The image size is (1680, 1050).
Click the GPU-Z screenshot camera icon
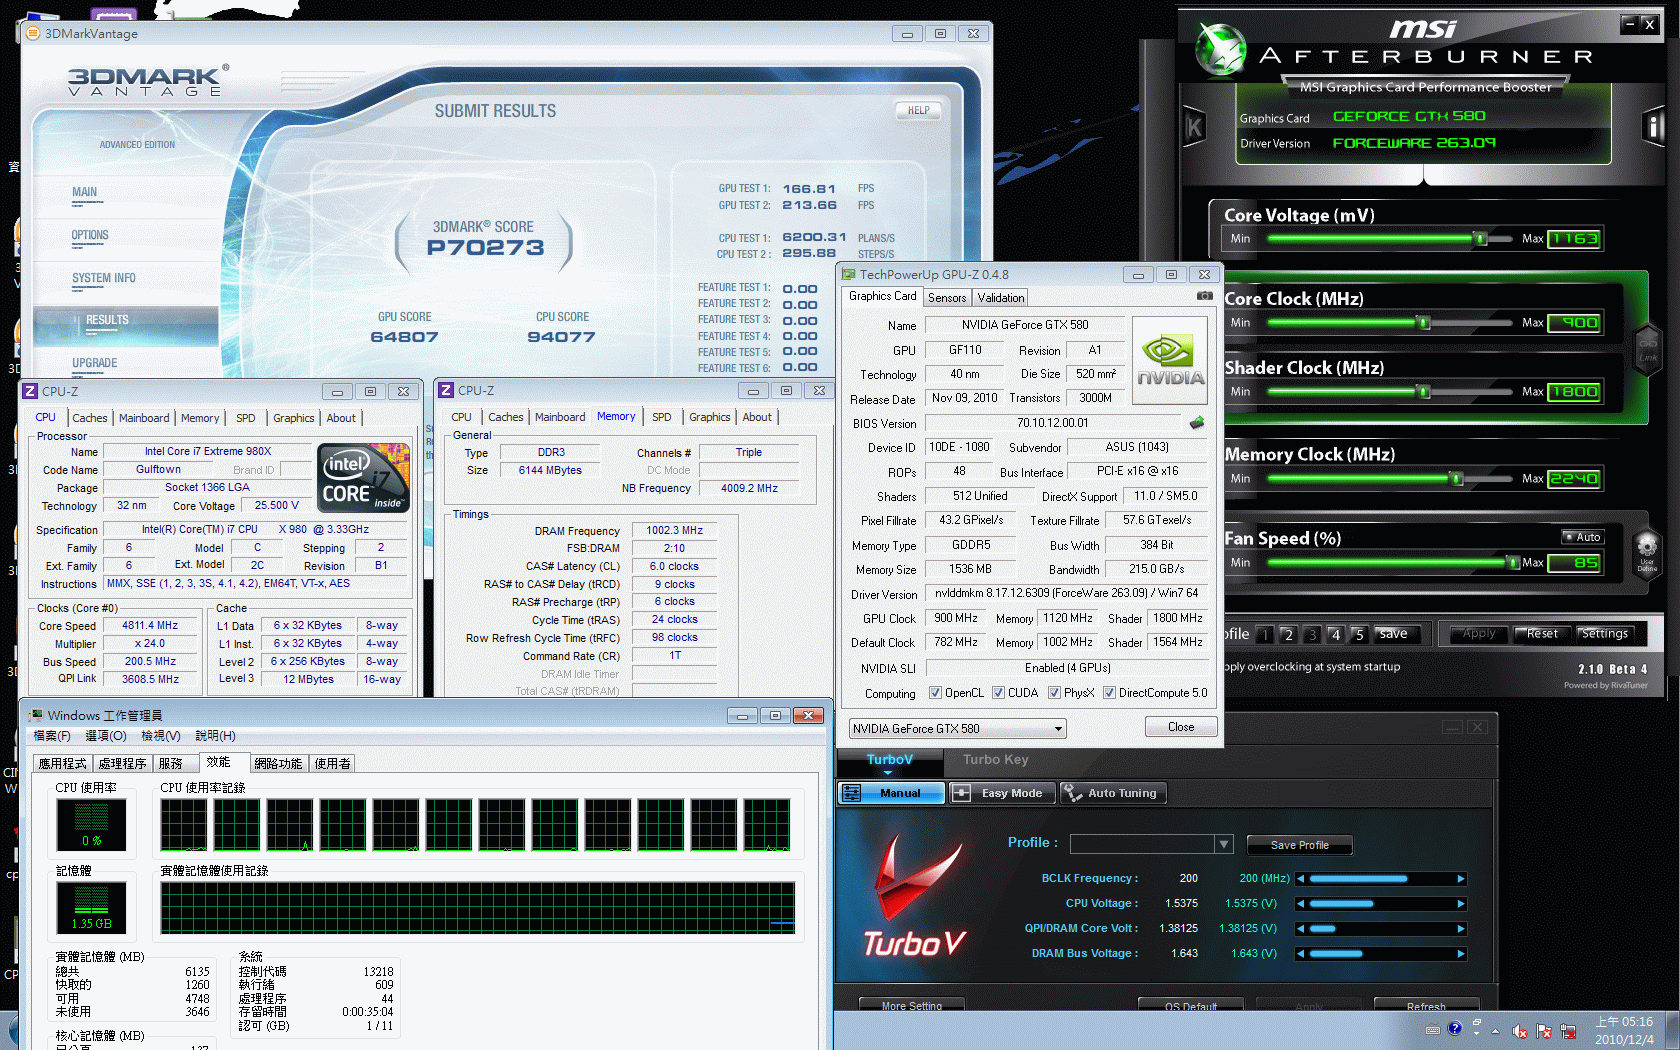pyautogui.click(x=1204, y=296)
